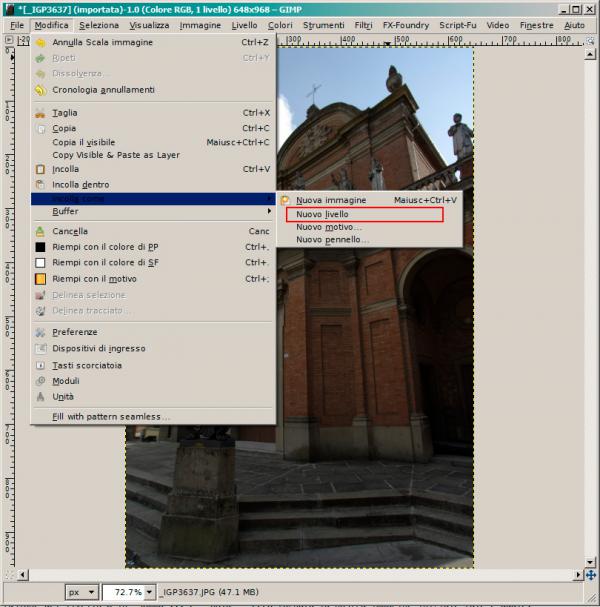Select Copia il visibile menu entry

tap(152, 142)
